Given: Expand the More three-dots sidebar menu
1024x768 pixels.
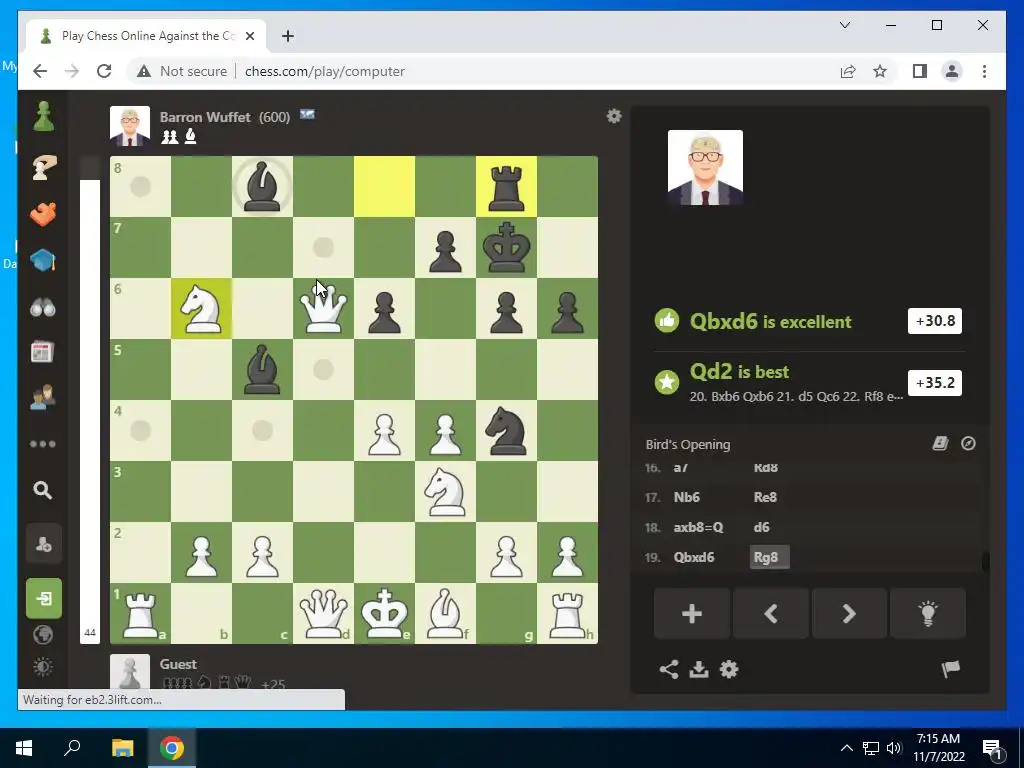Looking at the screenshot, I should [x=43, y=444].
